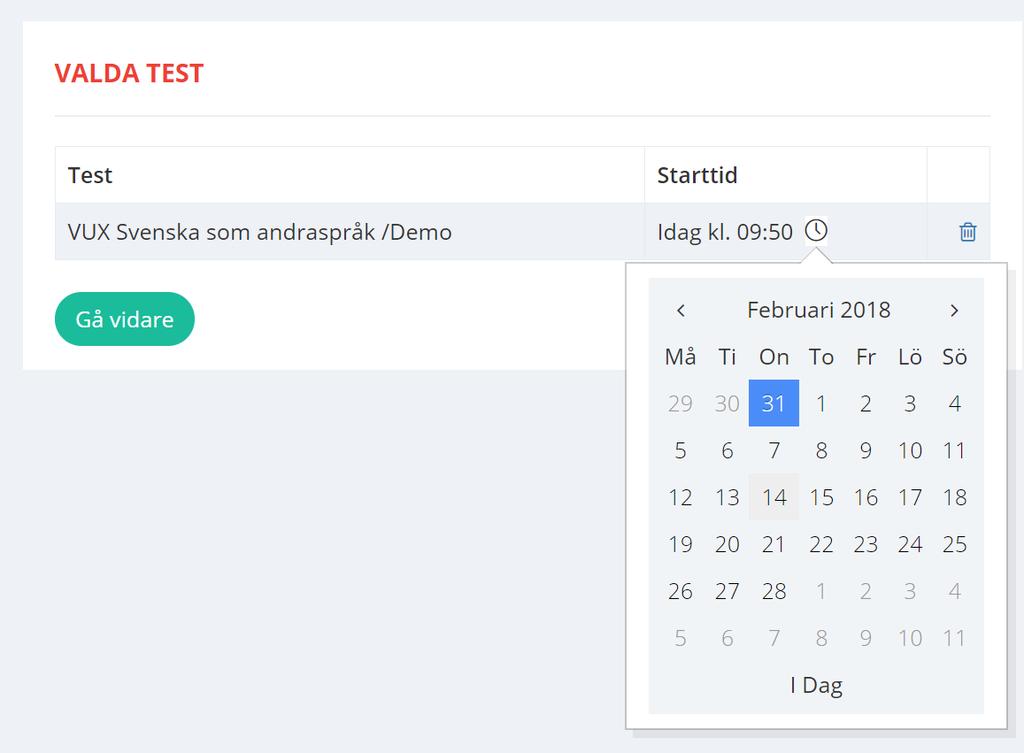Click the clock icon next to start time
Viewport: 1024px width, 753px height.
point(816,231)
